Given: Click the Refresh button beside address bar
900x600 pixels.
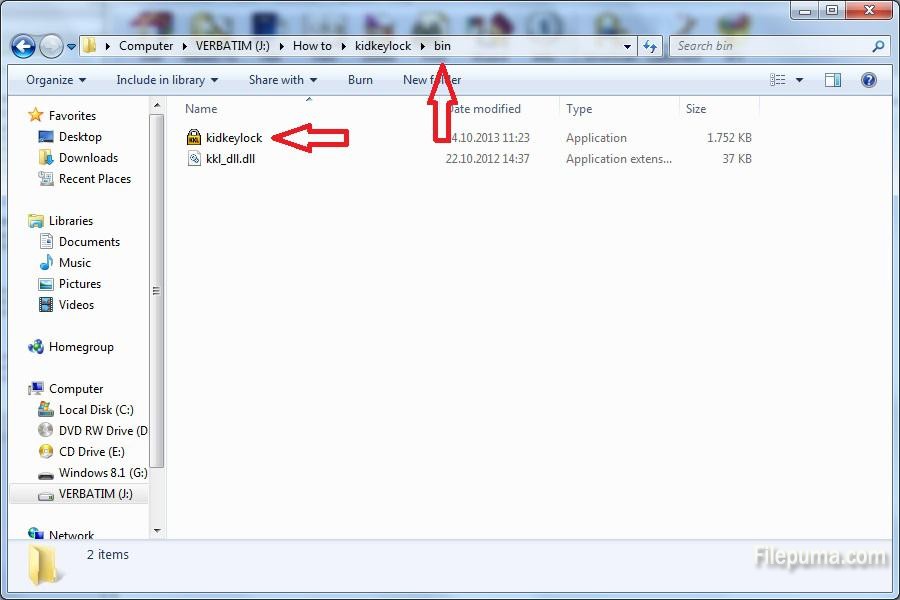Looking at the screenshot, I should (651, 46).
